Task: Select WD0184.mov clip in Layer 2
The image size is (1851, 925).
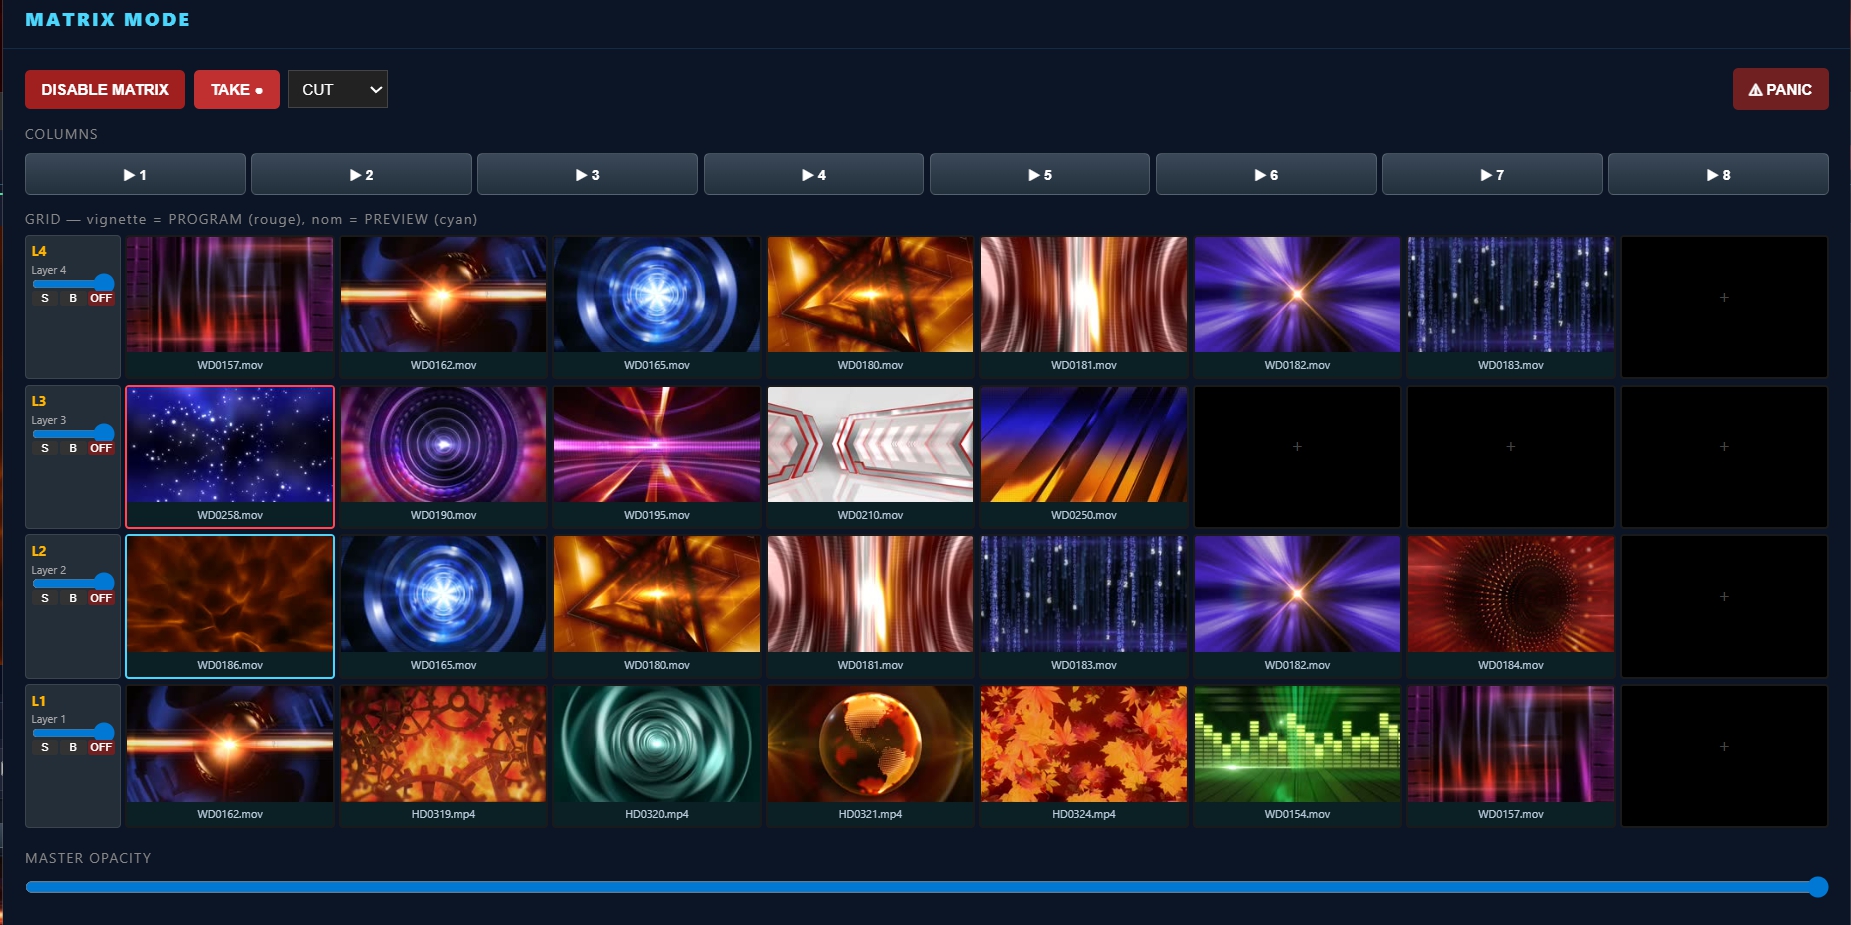Action: click(1511, 606)
